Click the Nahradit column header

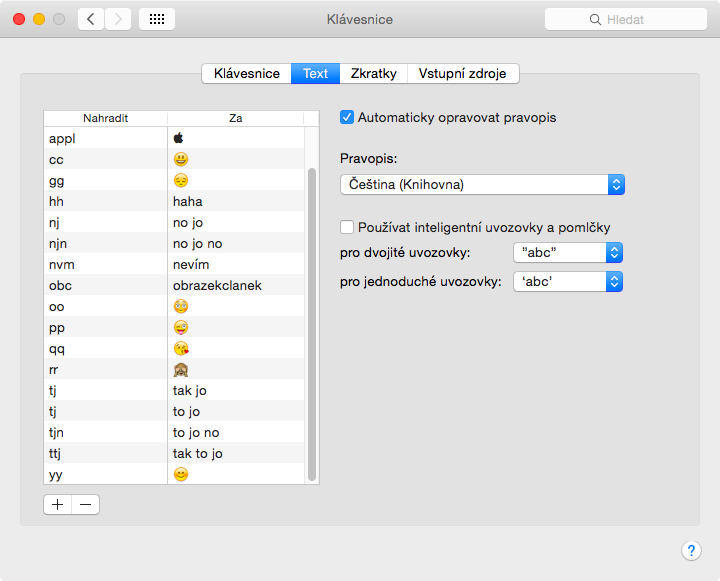(105, 118)
